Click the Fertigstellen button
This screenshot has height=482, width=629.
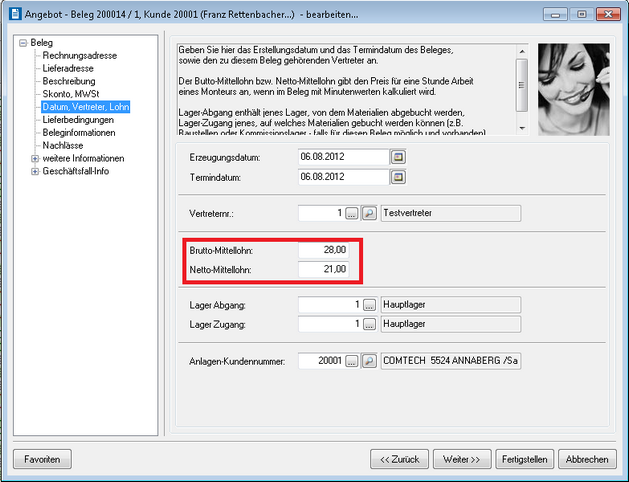(523, 459)
